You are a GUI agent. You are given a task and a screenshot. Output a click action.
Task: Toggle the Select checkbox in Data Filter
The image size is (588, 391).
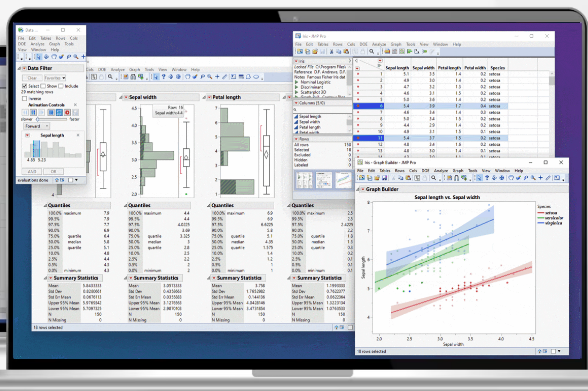[x=24, y=86]
